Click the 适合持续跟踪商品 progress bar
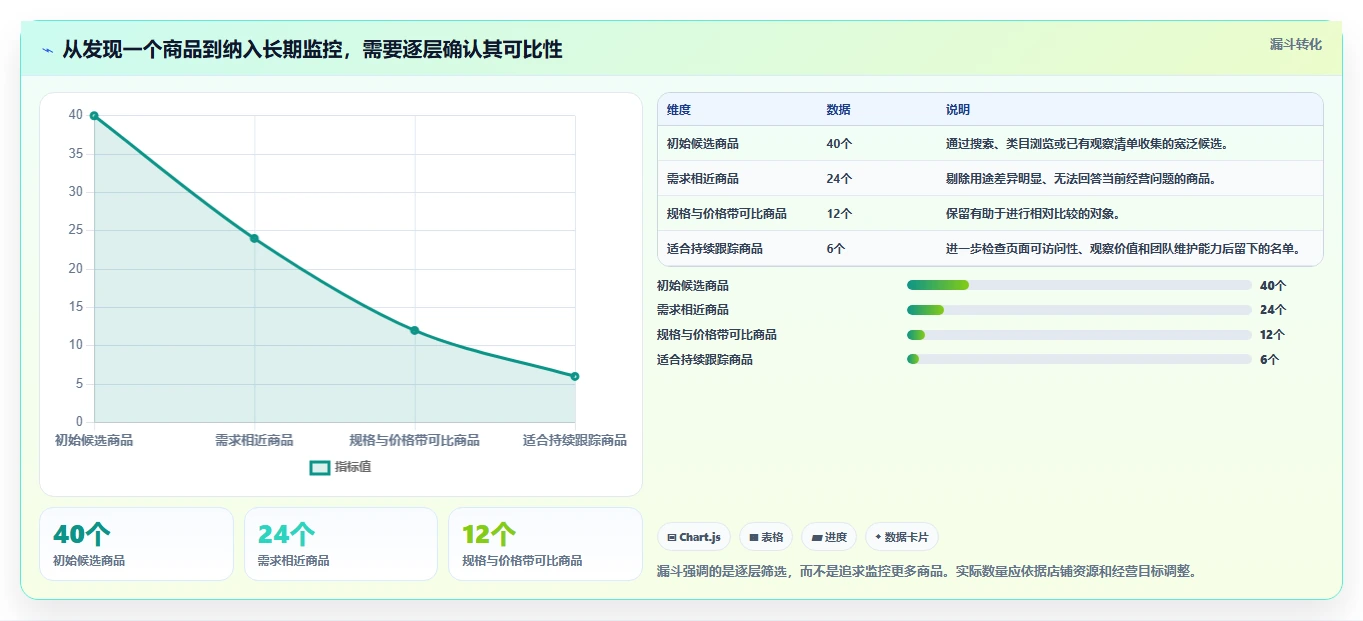Viewport: 1363px width, 621px height. click(1079, 359)
